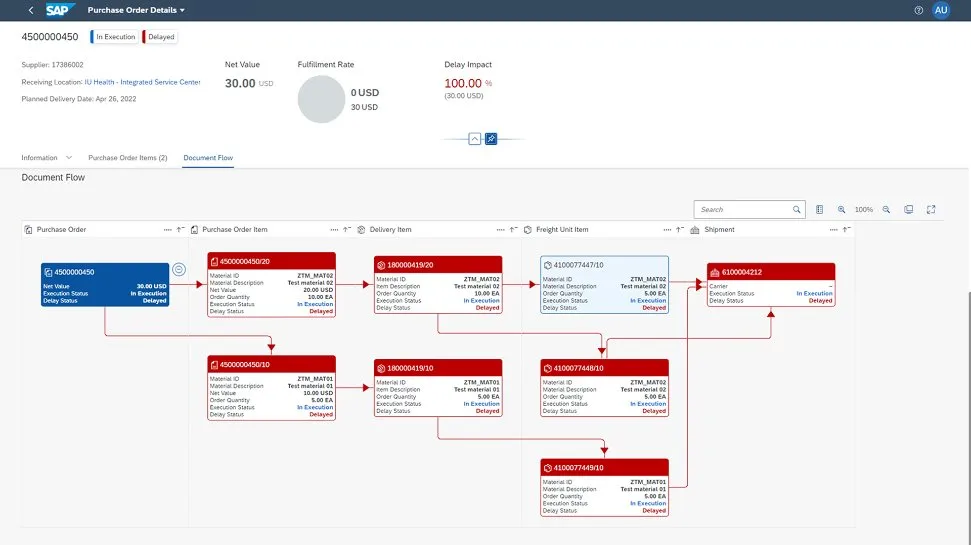Open the help question mark icon
971x545 pixels.
tap(918, 10)
